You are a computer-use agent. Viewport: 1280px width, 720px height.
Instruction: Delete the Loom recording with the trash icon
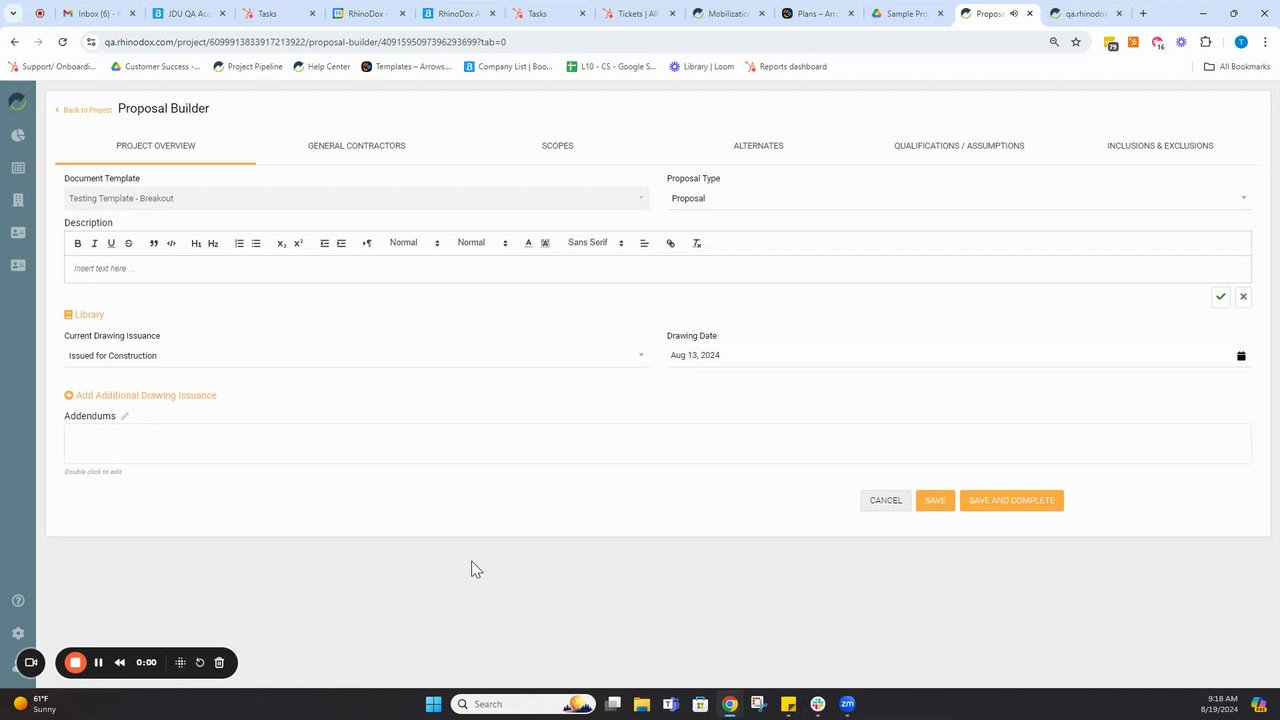click(219, 662)
